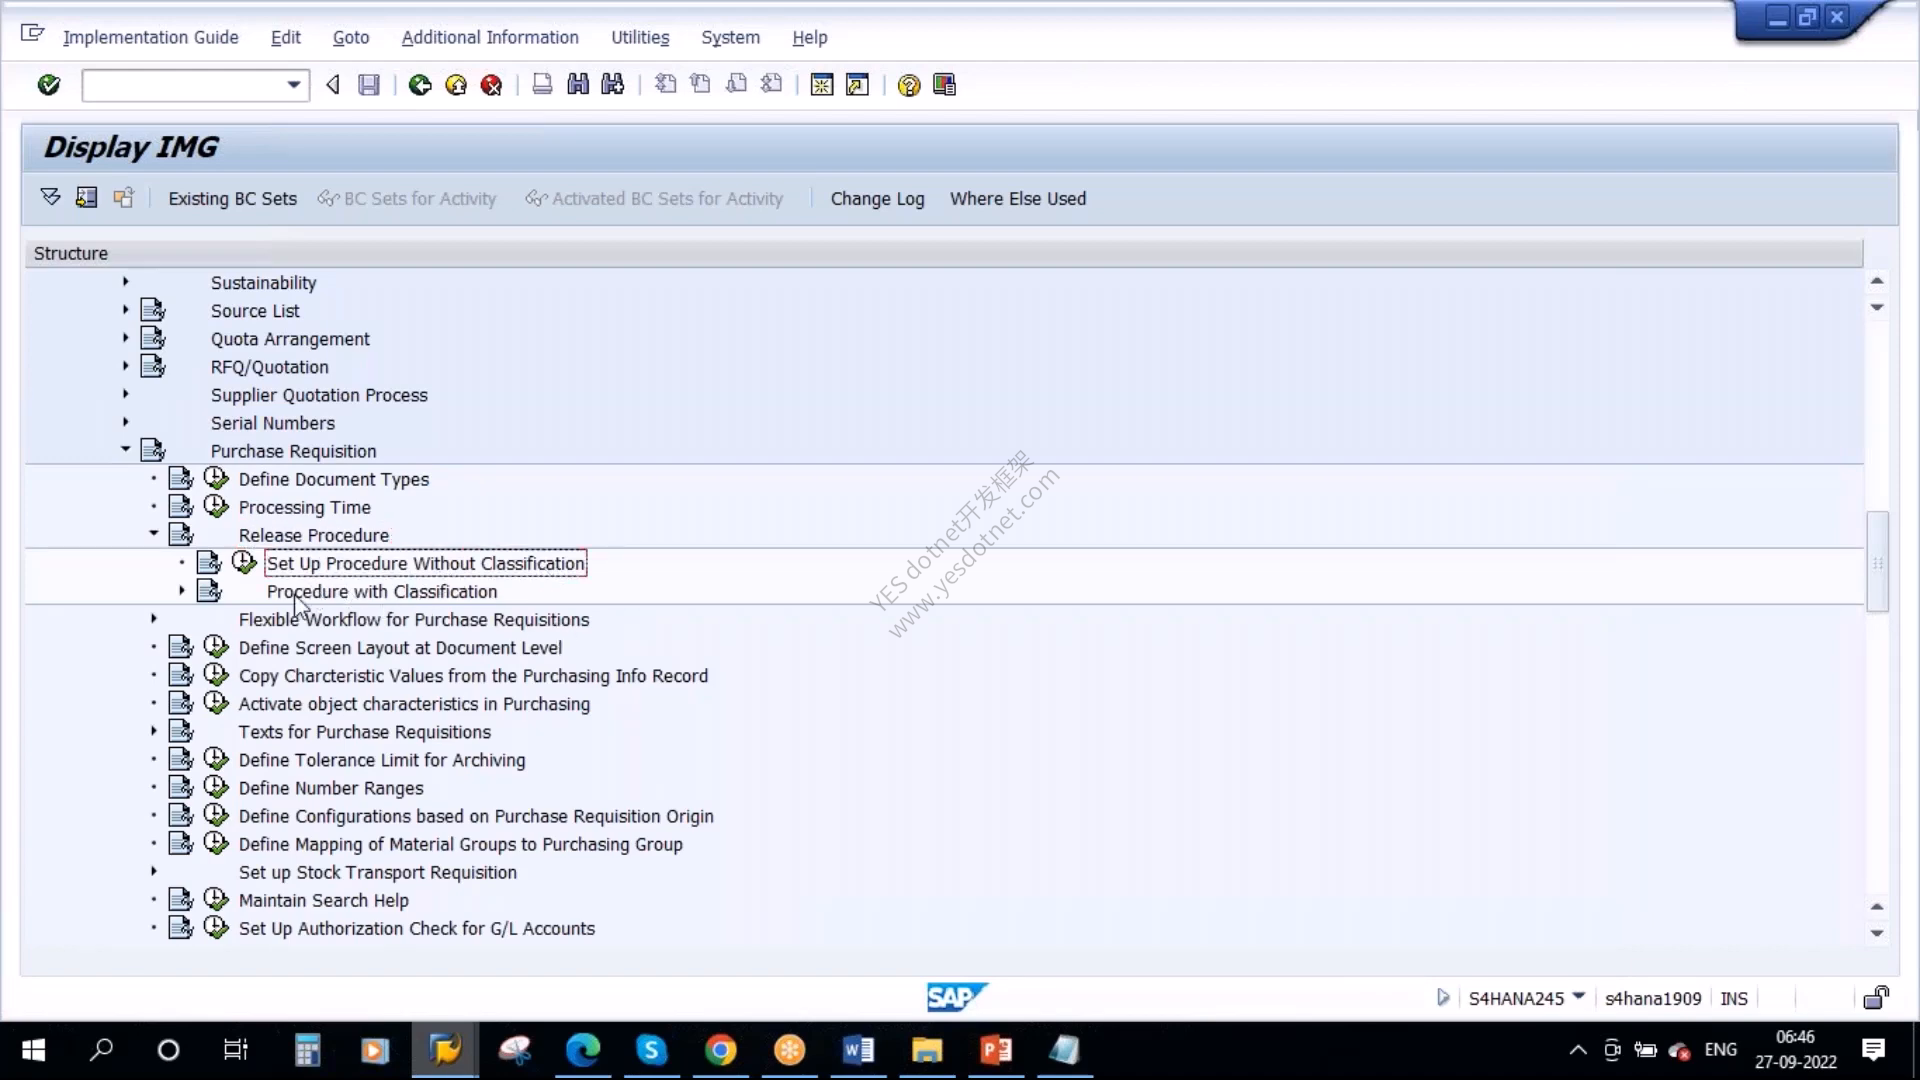This screenshot has height=1080, width=1920.
Task: Open PowerPoint from the taskbar
Action: (996, 1050)
